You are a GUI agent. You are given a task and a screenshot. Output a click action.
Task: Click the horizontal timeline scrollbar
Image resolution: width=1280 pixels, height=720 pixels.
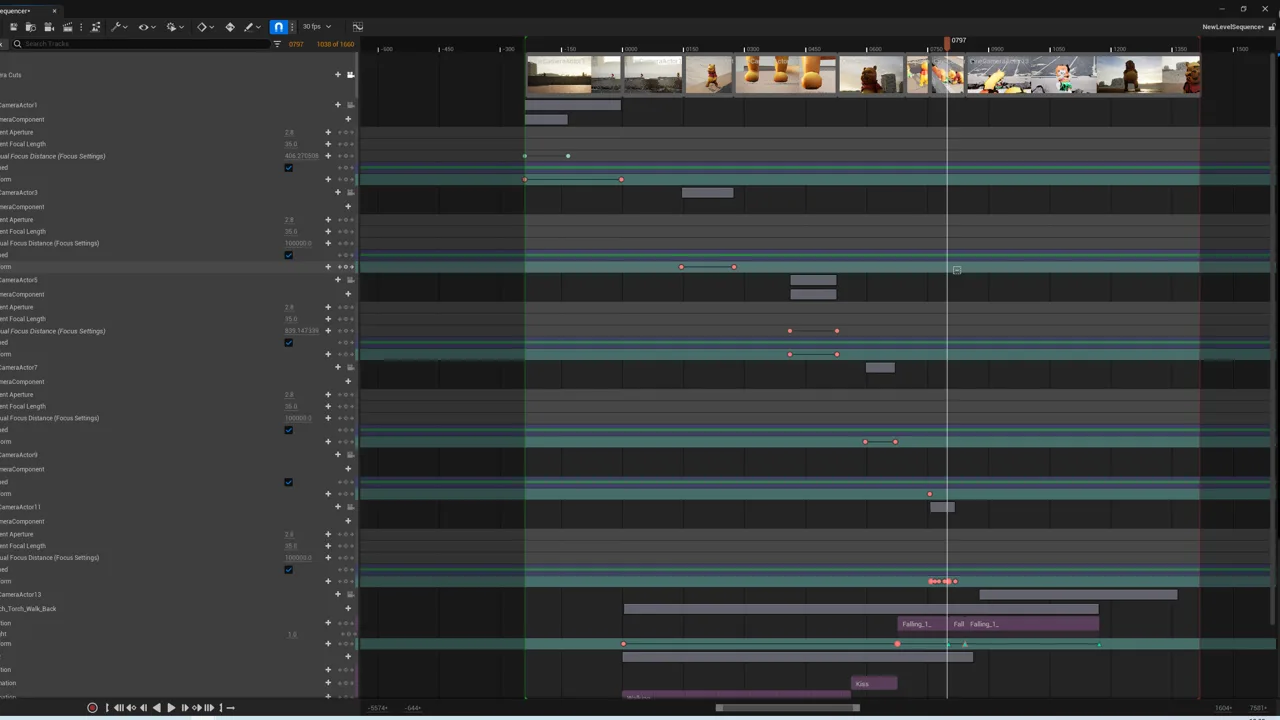point(787,708)
